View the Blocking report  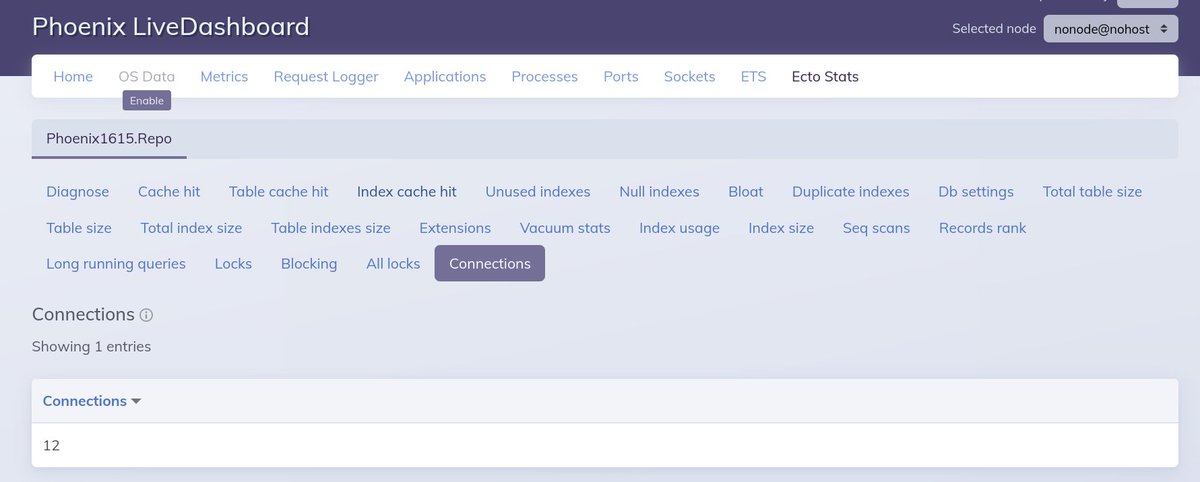[309, 263]
